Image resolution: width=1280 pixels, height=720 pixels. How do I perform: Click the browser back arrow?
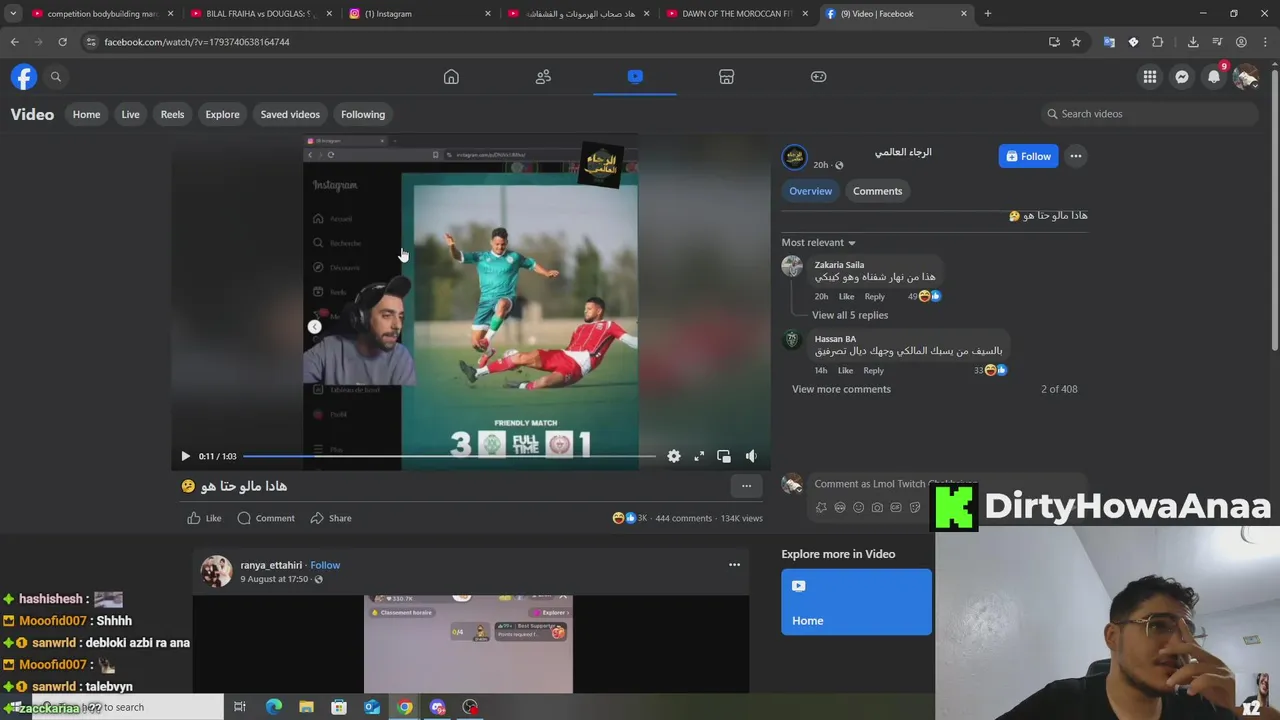point(14,42)
